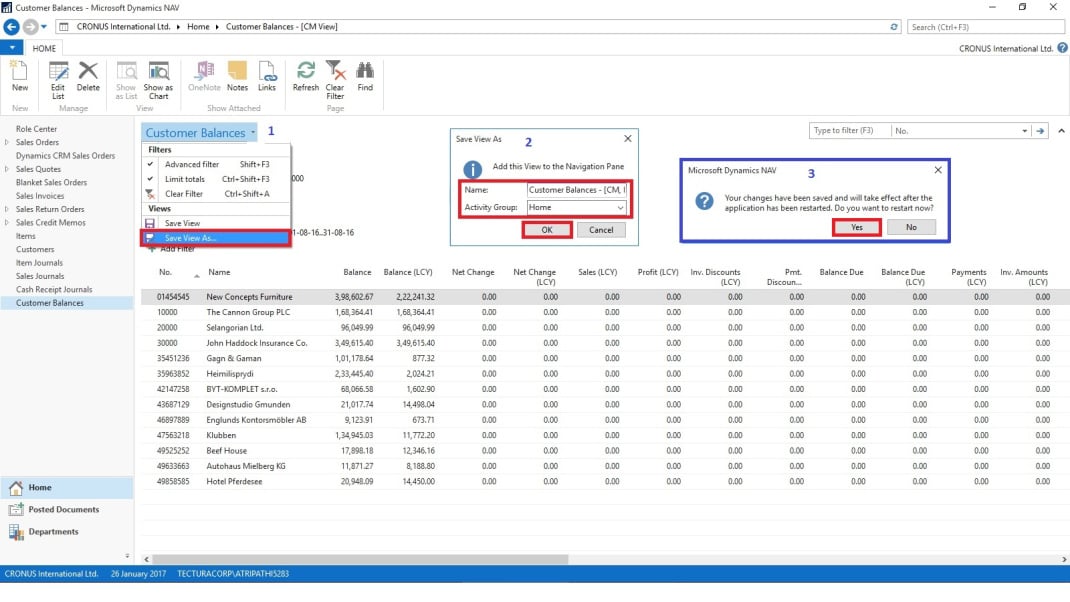
Task: Choose Save View As from the menu
Action: tap(190, 238)
